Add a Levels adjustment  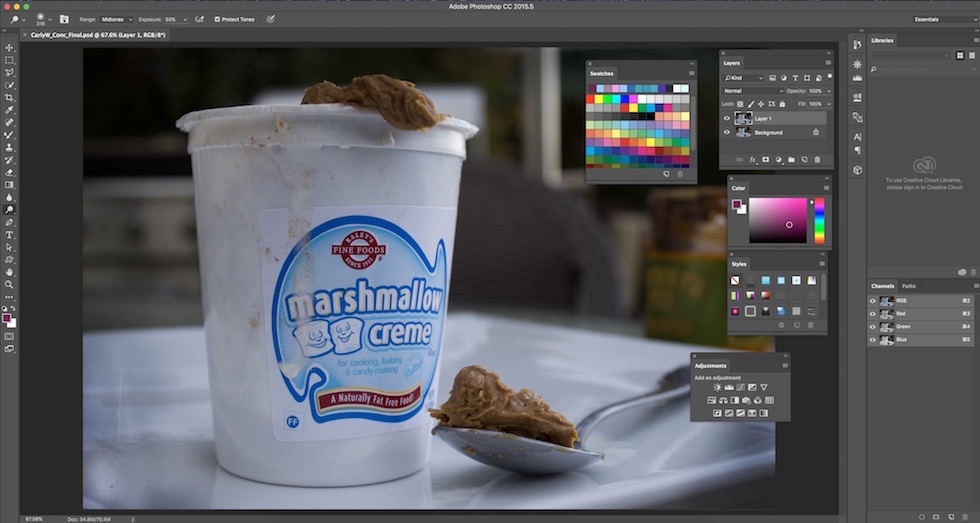[729, 387]
